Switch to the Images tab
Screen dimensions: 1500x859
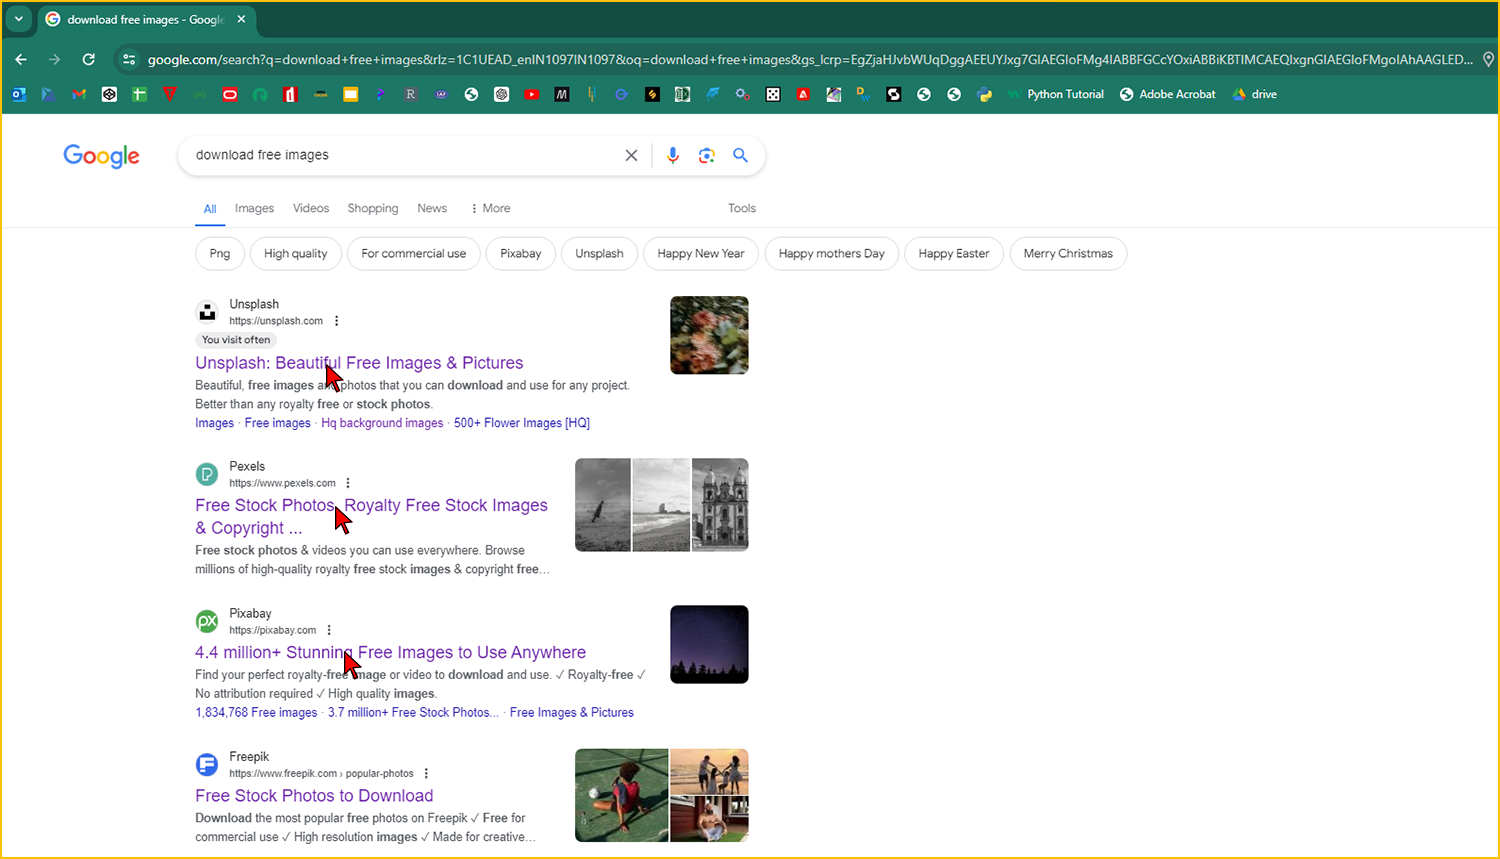pos(254,208)
